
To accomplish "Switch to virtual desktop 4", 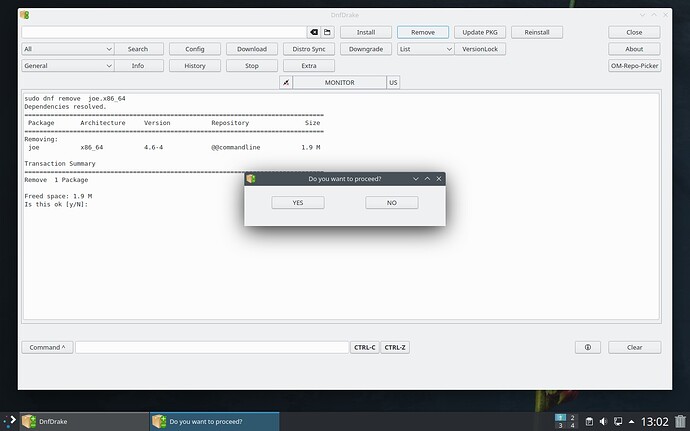I will click(x=573, y=426).
